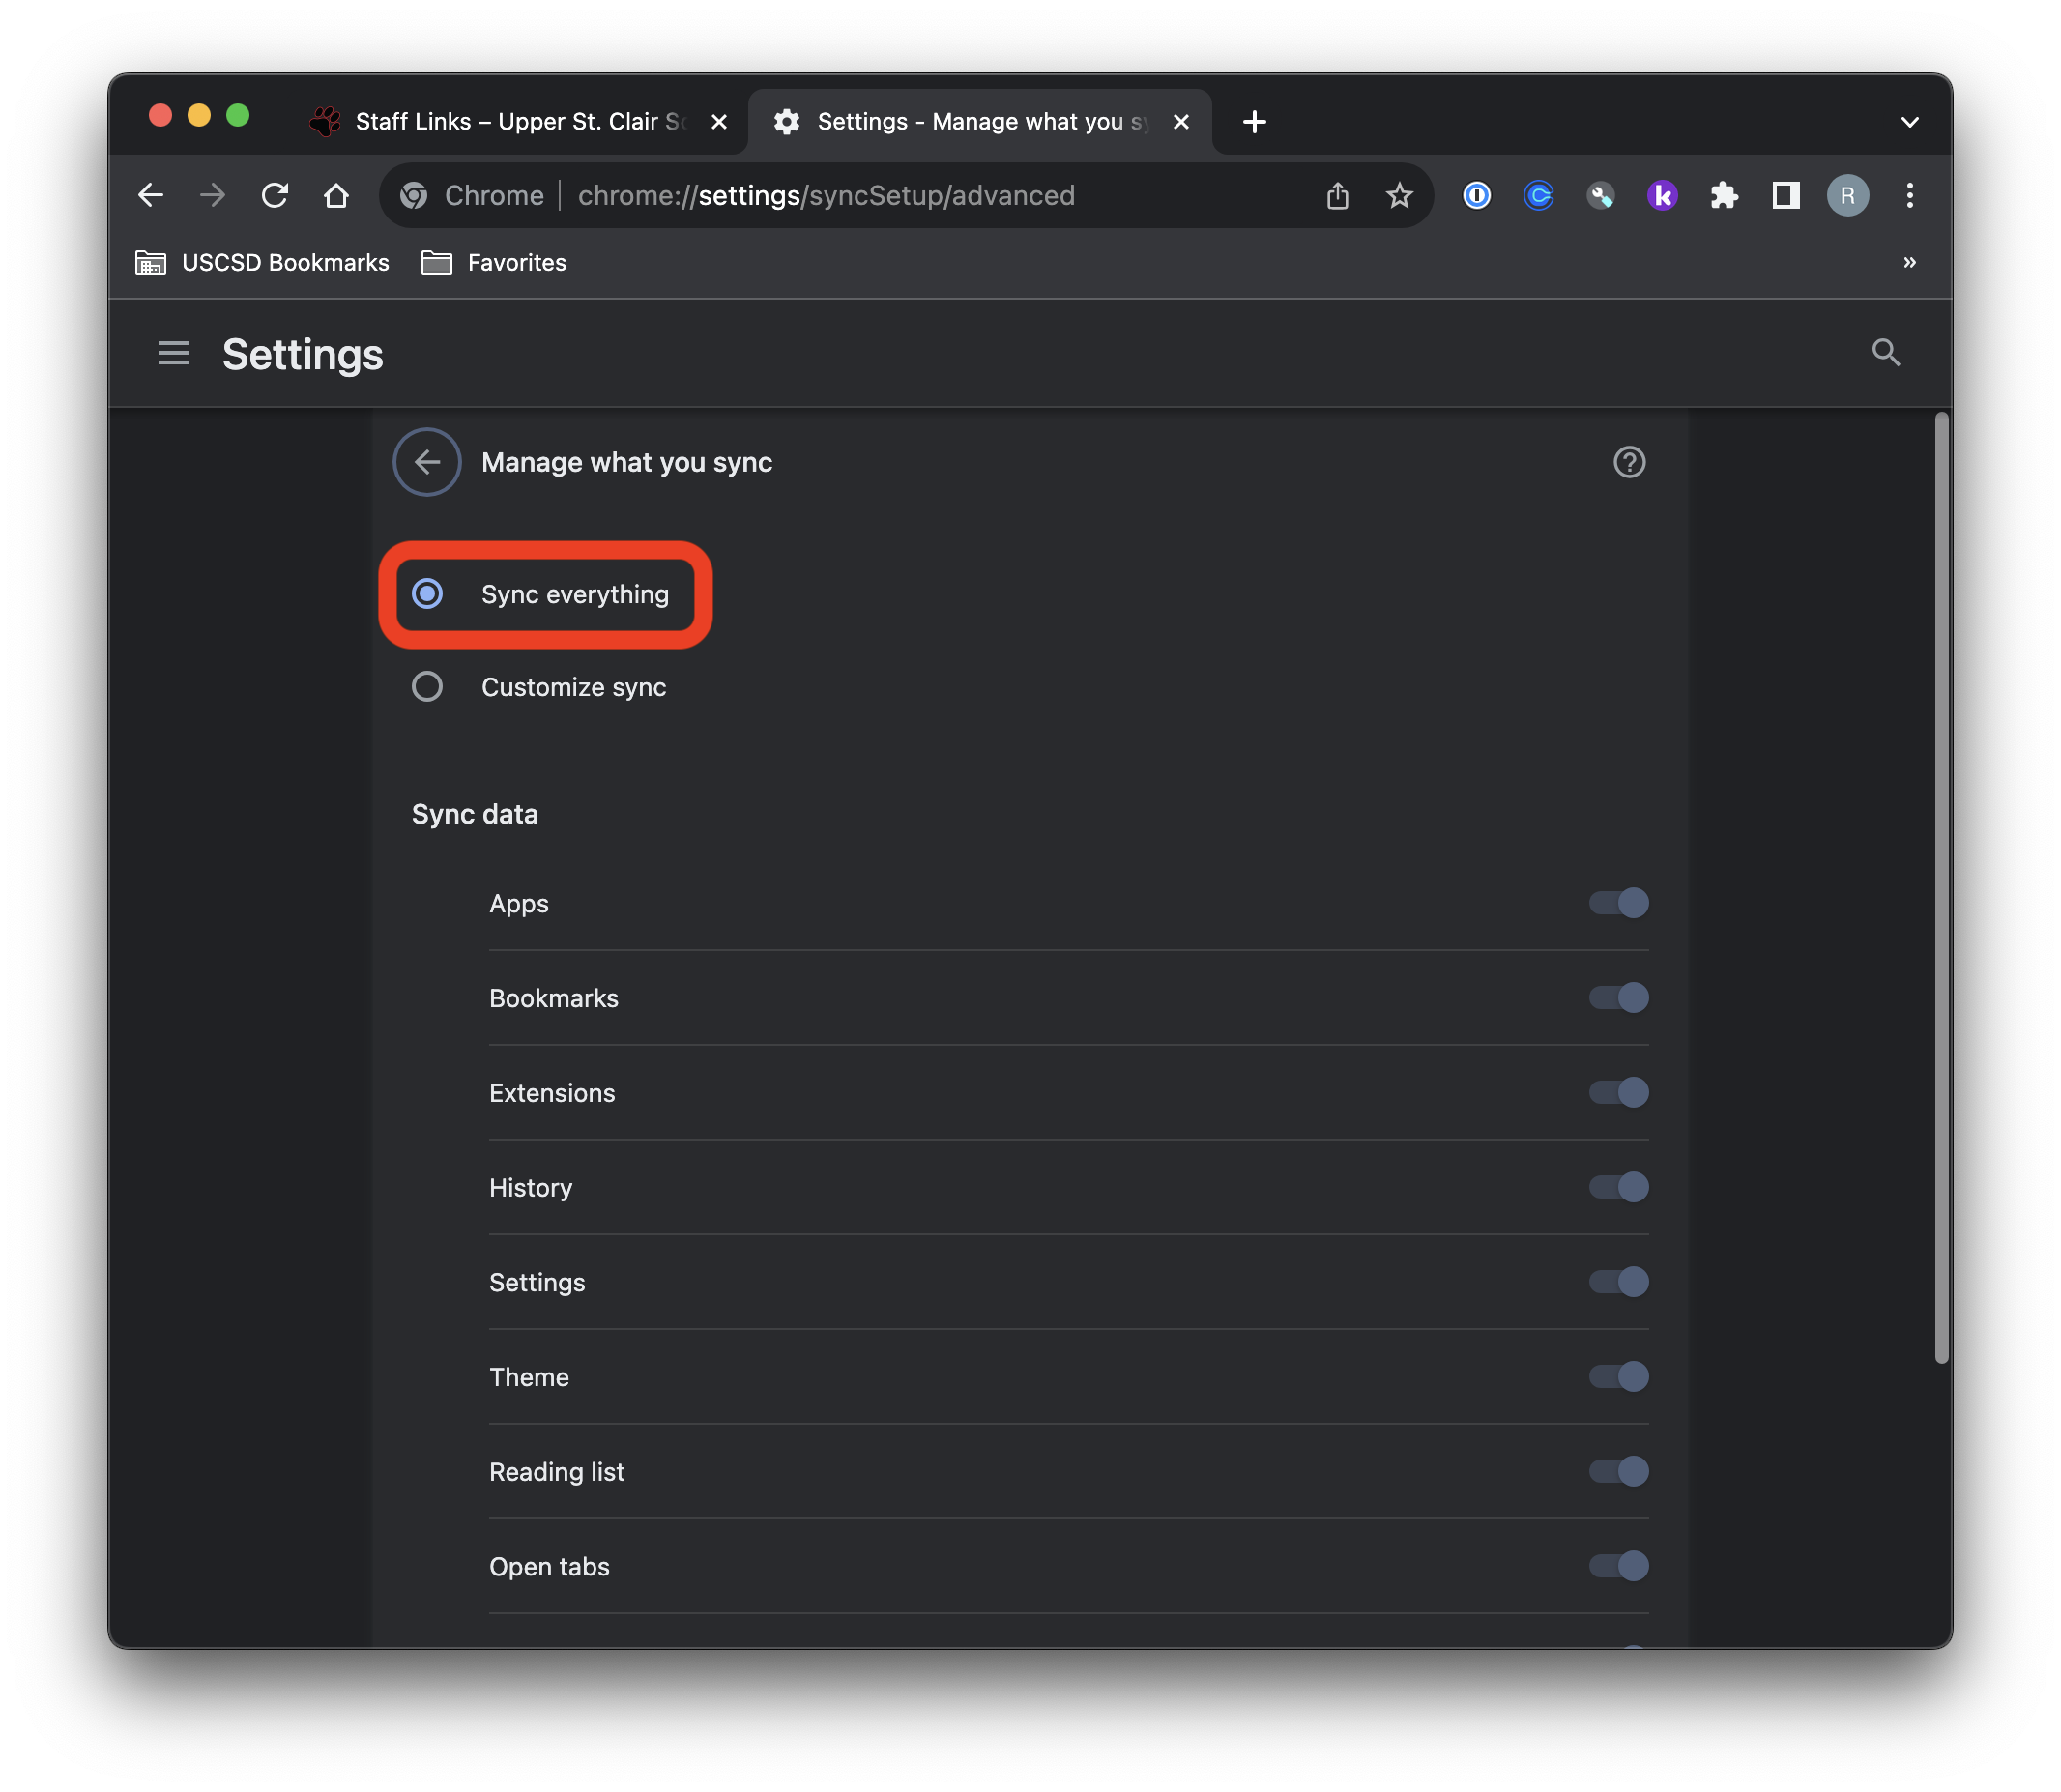
Task: Show hidden bookmarks with double chevron
Action: pyautogui.click(x=1910, y=262)
